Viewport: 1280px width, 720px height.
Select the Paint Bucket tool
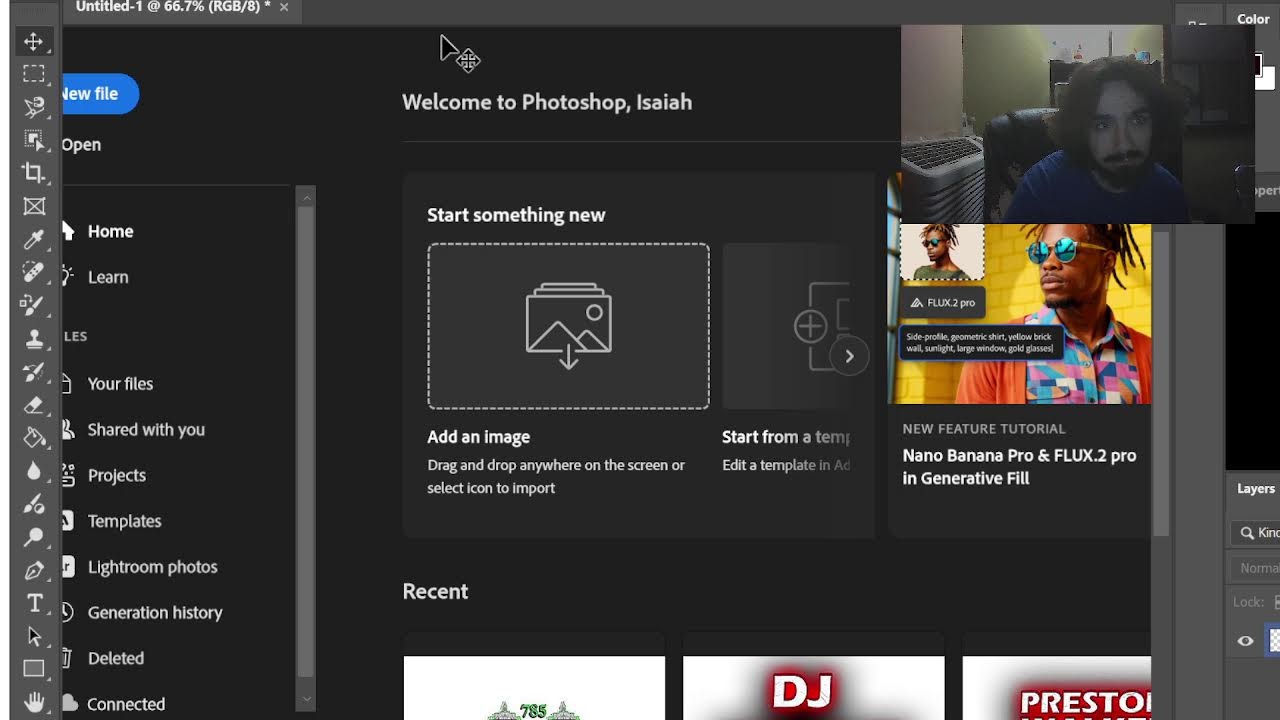tap(34, 438)
